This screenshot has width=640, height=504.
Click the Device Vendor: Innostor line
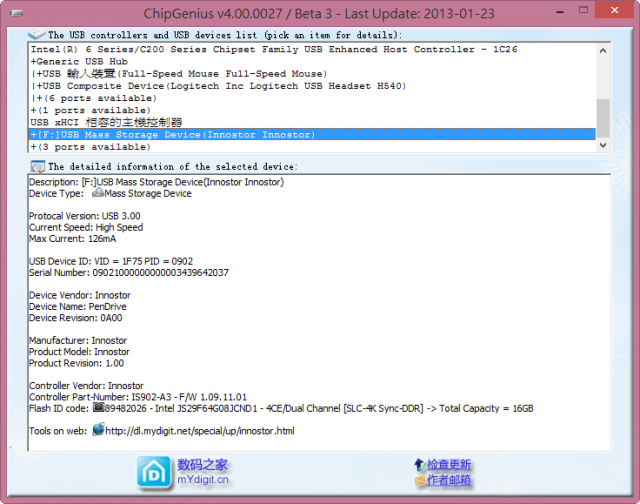(x=80, y=295)
